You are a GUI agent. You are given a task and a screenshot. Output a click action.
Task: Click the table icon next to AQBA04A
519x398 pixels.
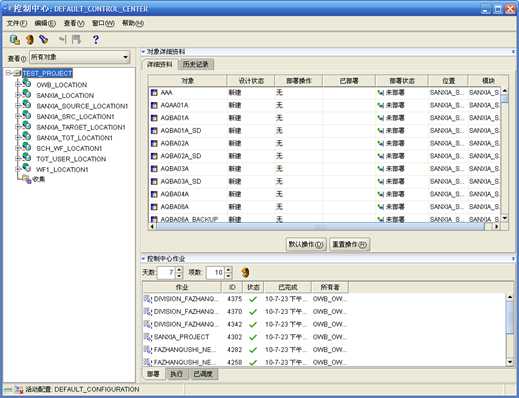tap(154, 194)
